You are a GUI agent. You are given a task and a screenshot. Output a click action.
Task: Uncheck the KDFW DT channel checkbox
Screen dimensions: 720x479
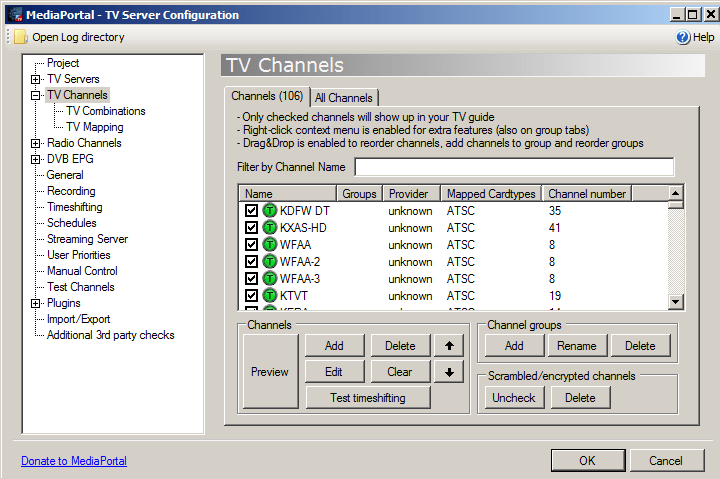(x=251, y=211)
